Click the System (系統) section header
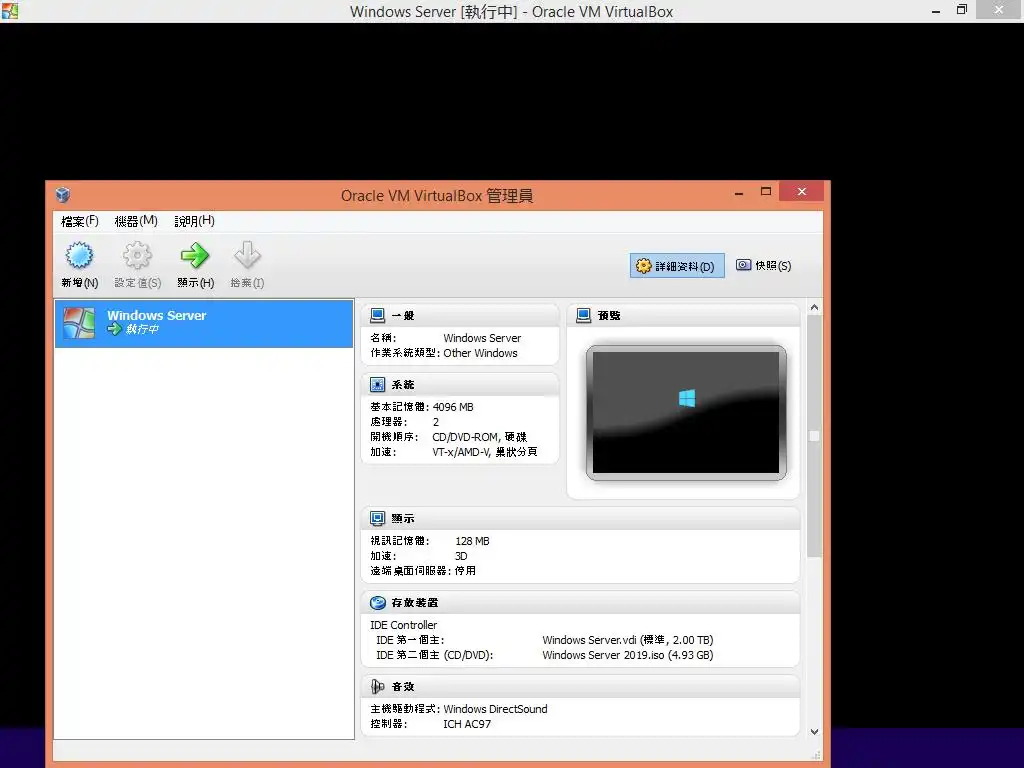This screenshot has height=768, width=1024. tap(460, 385)
